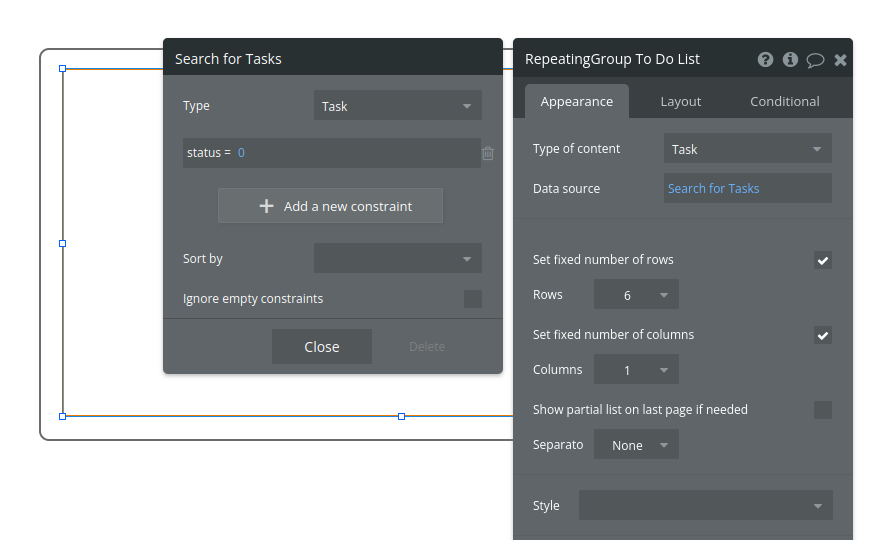Expand the Separator dropdown set to None
The height and width of the screenshot is (540, 882).
[636, 445]
